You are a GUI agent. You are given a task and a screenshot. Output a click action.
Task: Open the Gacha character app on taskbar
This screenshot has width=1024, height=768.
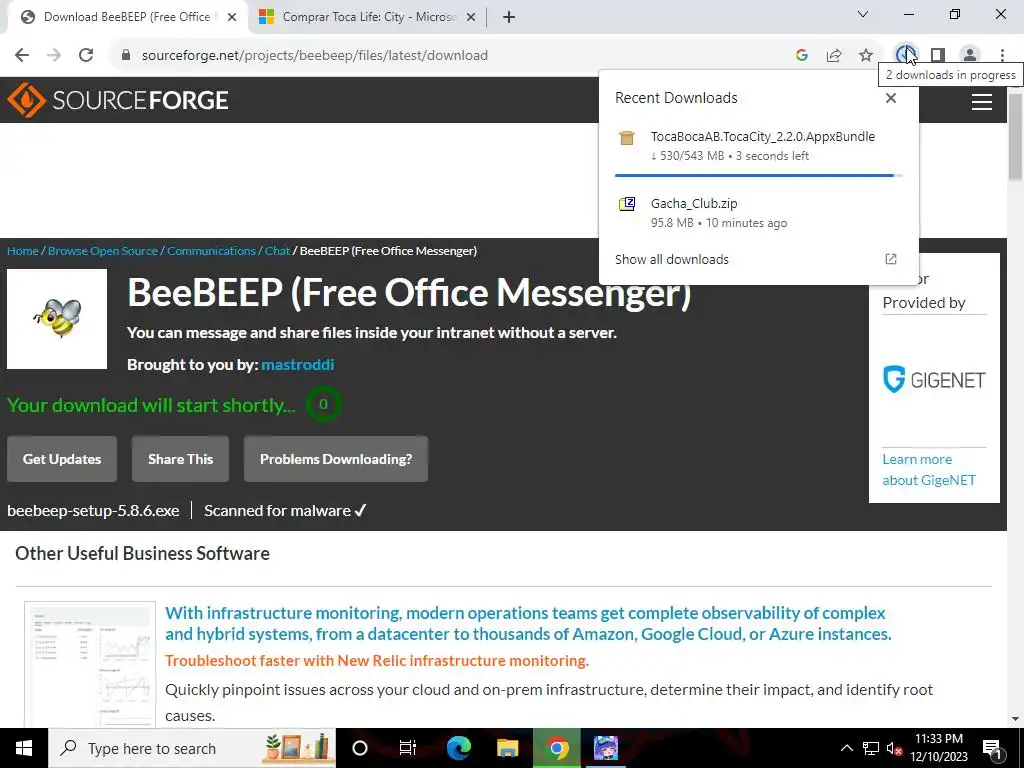click(605, 748)
